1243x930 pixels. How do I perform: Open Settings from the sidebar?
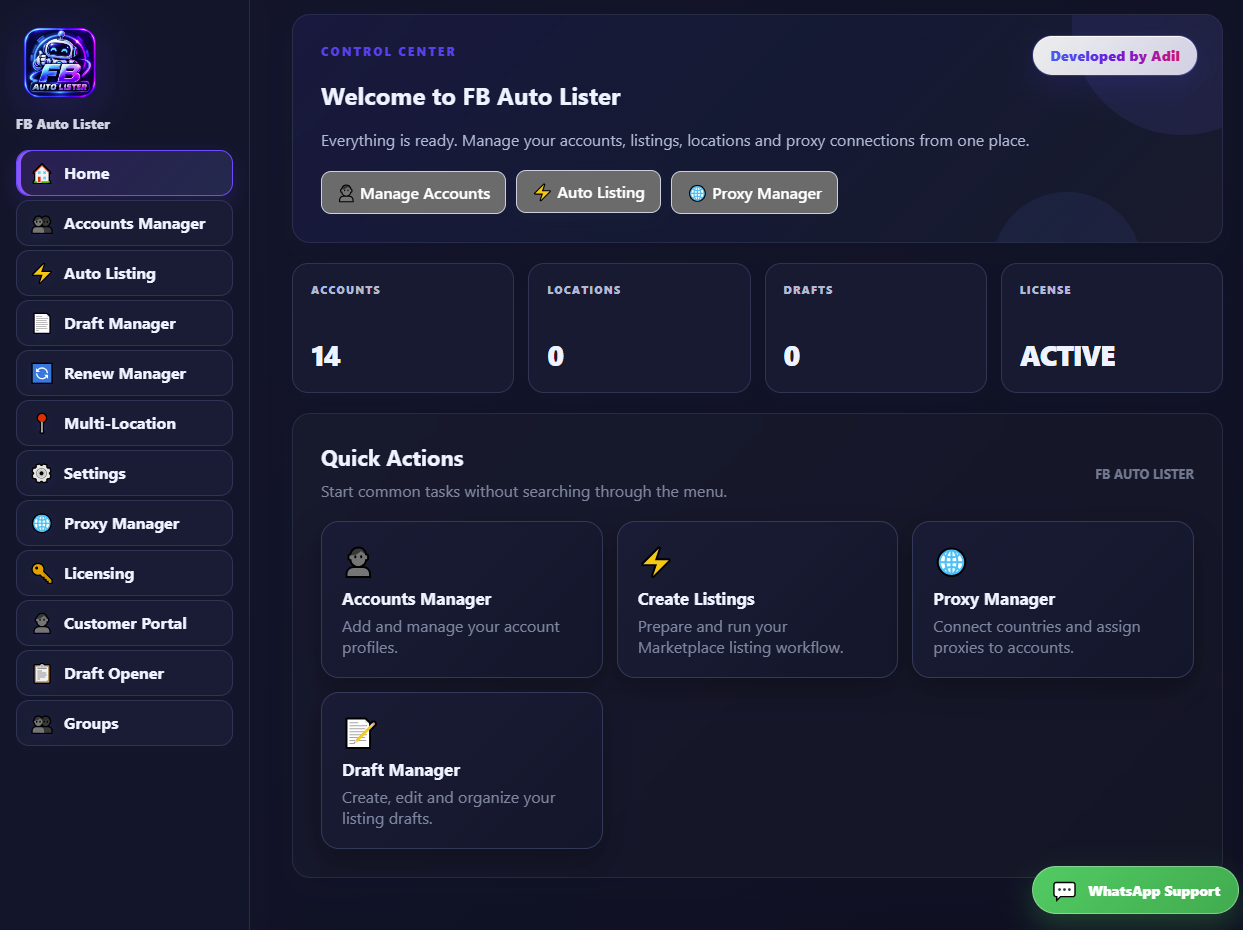point(124,473)
